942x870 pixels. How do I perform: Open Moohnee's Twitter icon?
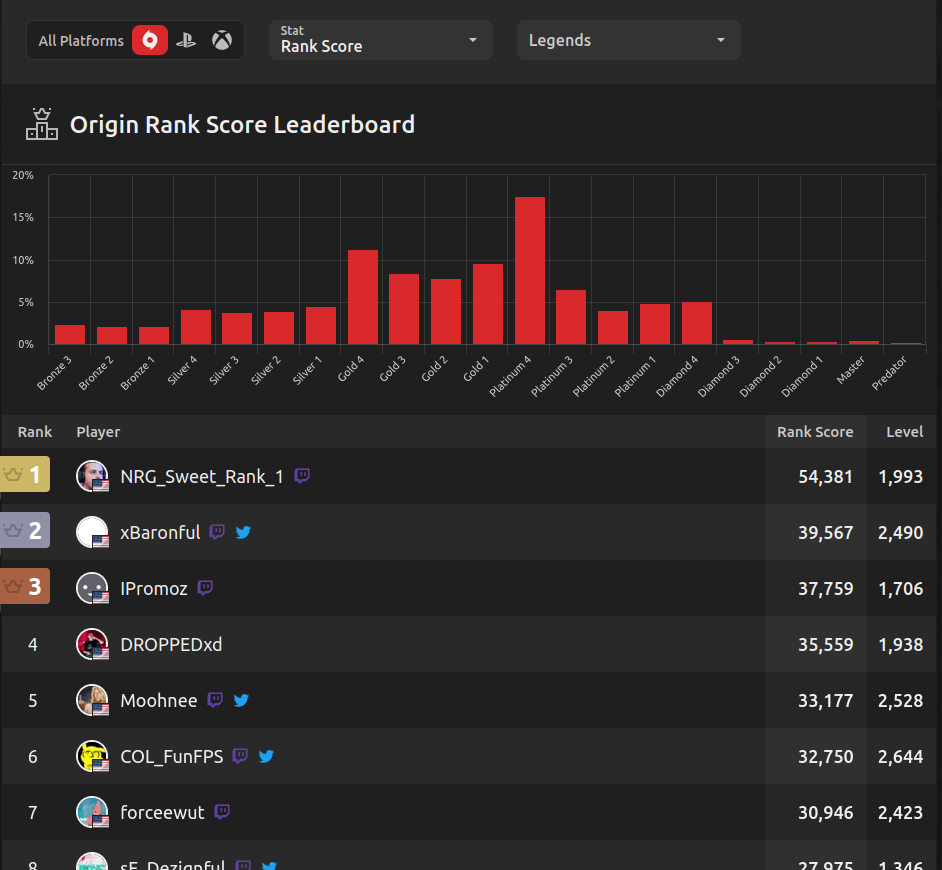pyautogui.click(x=241, y=700)
